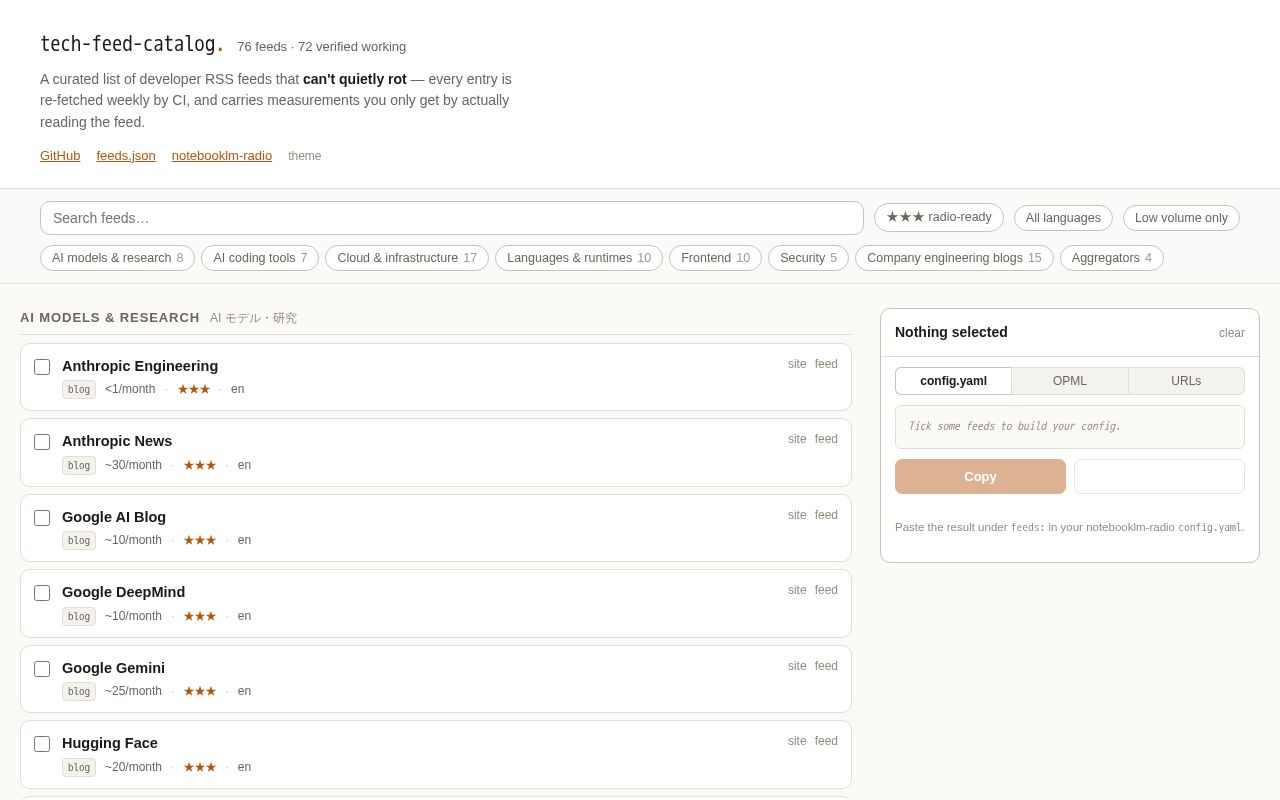1280x800 pixels.
Task: Filter by AI models & research
Action: [118, 258]
